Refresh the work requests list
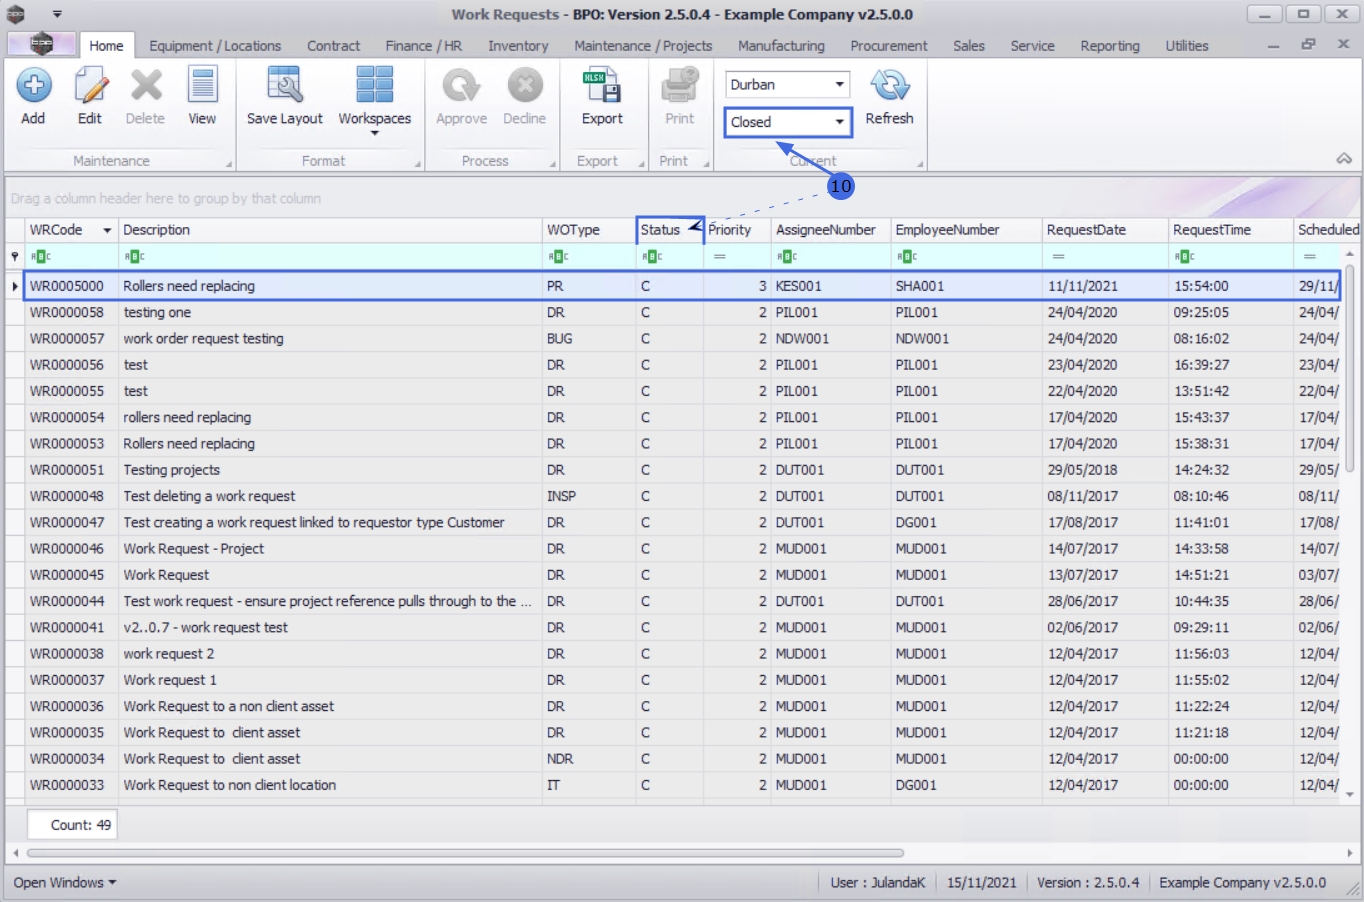This screenshot has height=902, width=1364. pyautogui.click(x=889, y=87)
